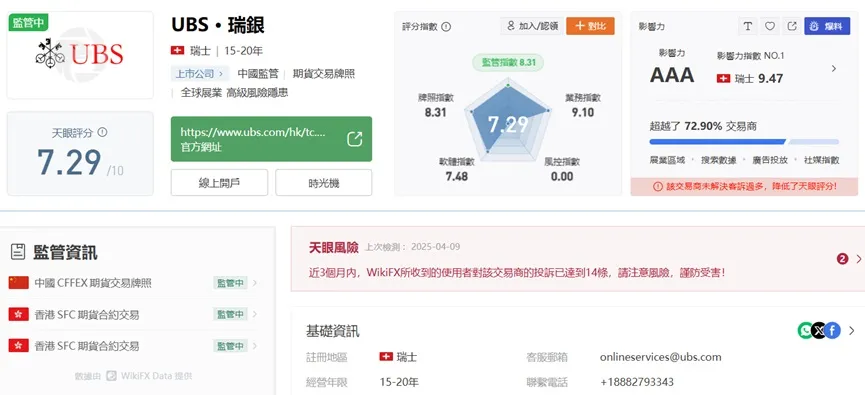
Task: Click the 高級風險隱患 tag
Action: pyautogui.click(x=257, y=93)
